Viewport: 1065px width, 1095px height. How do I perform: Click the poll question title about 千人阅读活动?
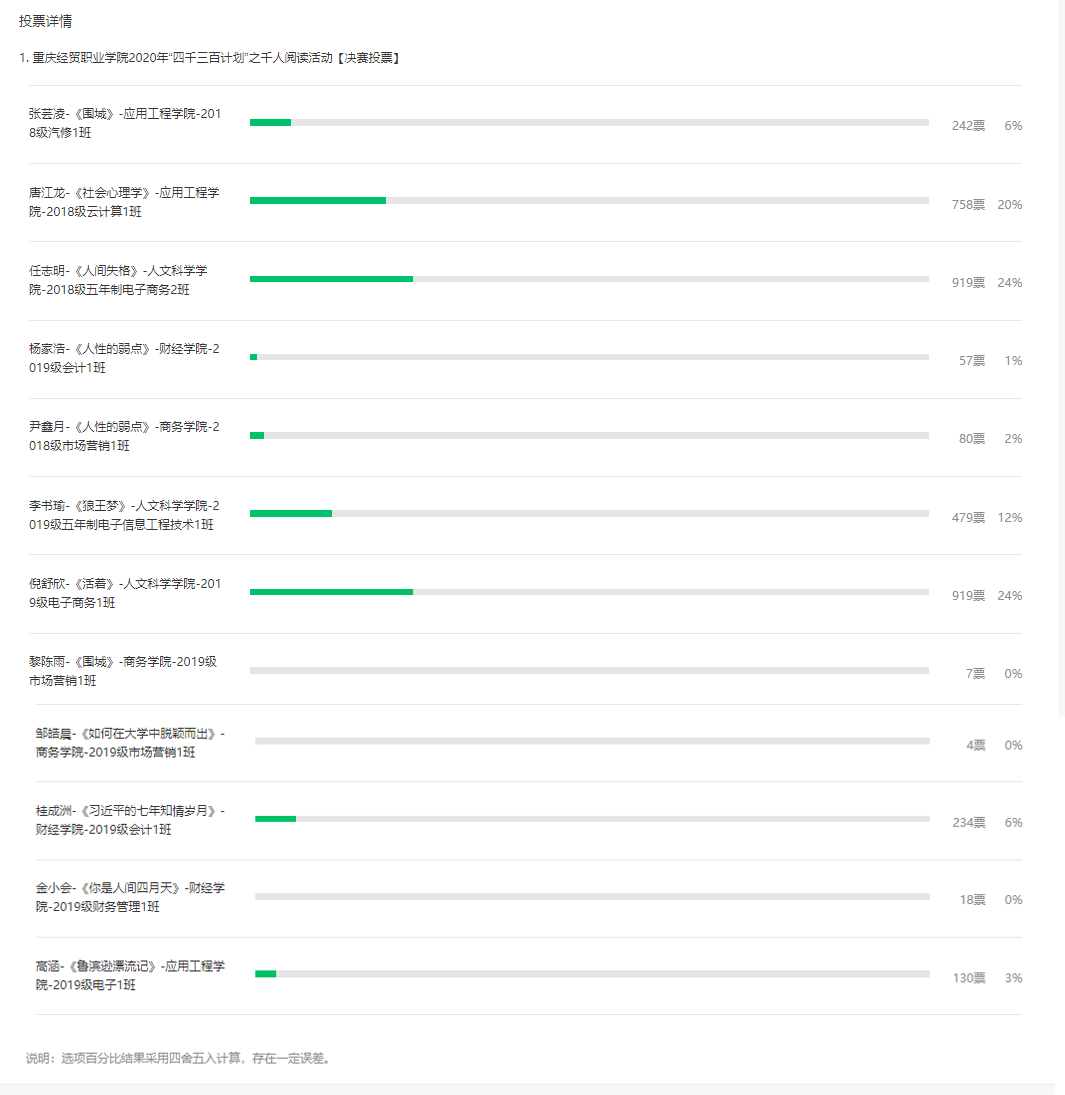pyautogui.click(x=210, y=58)
